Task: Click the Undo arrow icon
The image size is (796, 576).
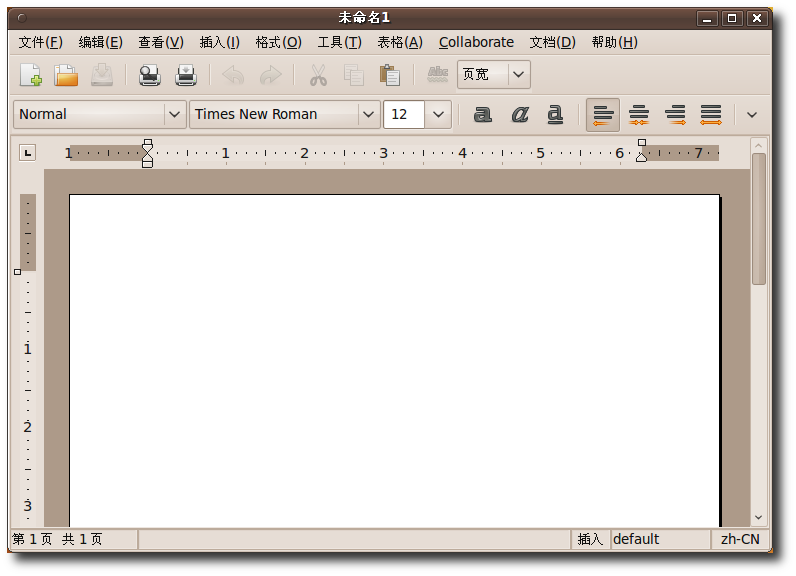Action: (x=234, y=75)
